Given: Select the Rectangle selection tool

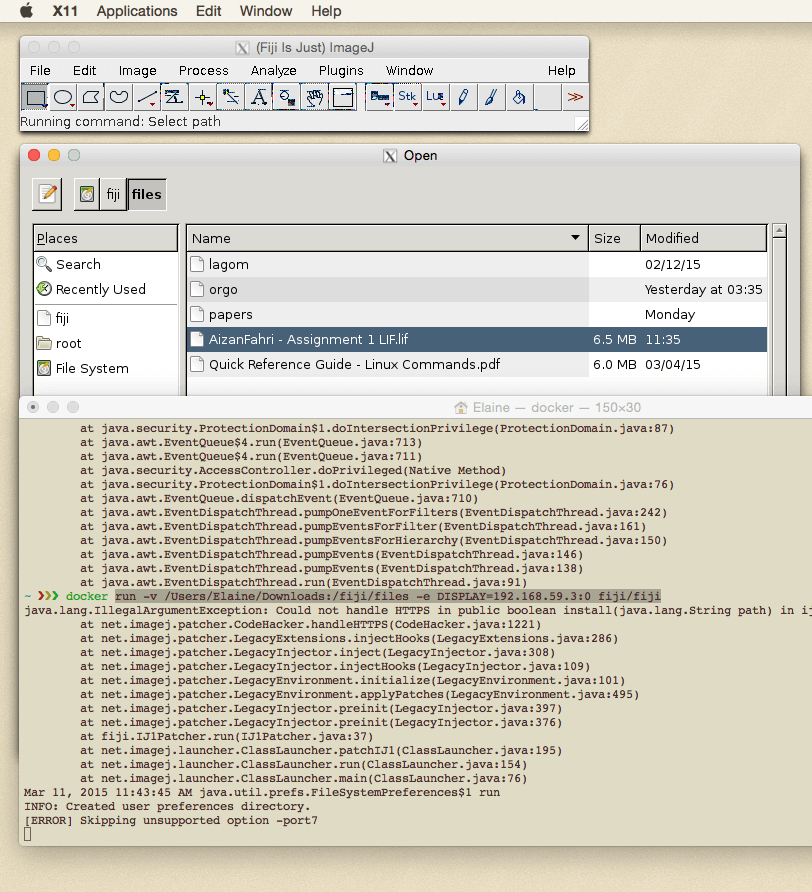Looking at the screenshot, I should (x=35, y=97).
